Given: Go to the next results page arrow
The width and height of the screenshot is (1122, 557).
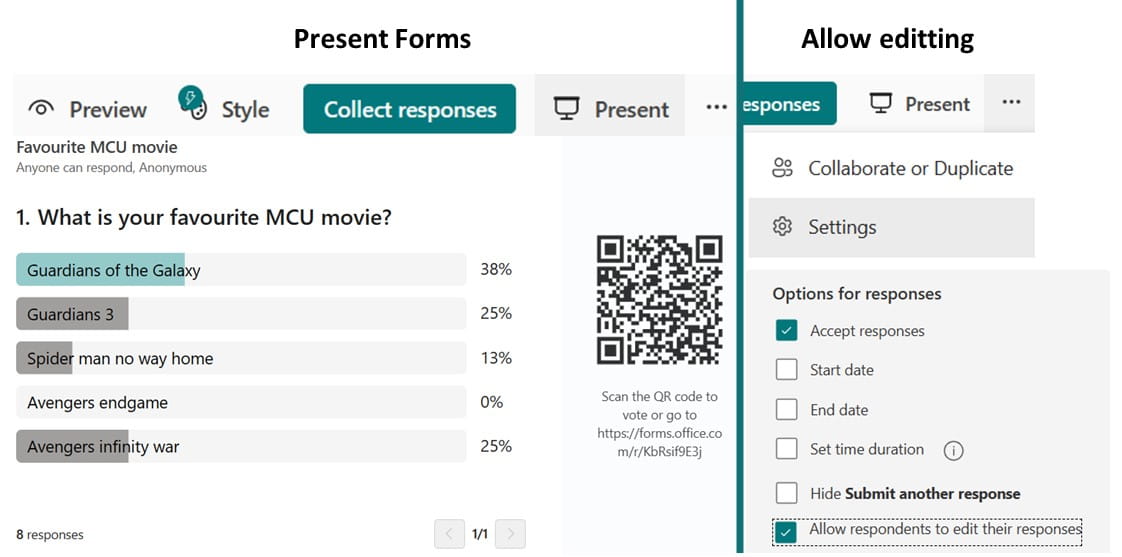Looking at the screenshot, I should (510, 534).
